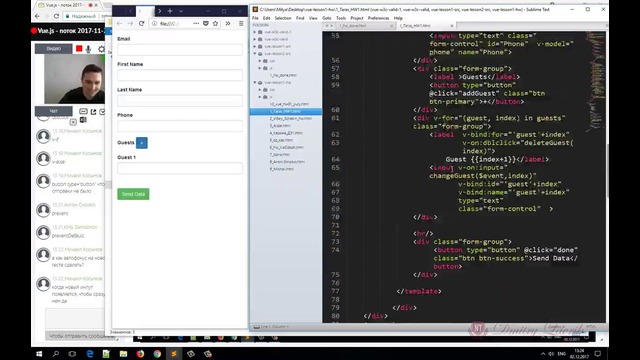
Task: Close the 1_hw_done.html editor tab
Action: coord(391,26)
